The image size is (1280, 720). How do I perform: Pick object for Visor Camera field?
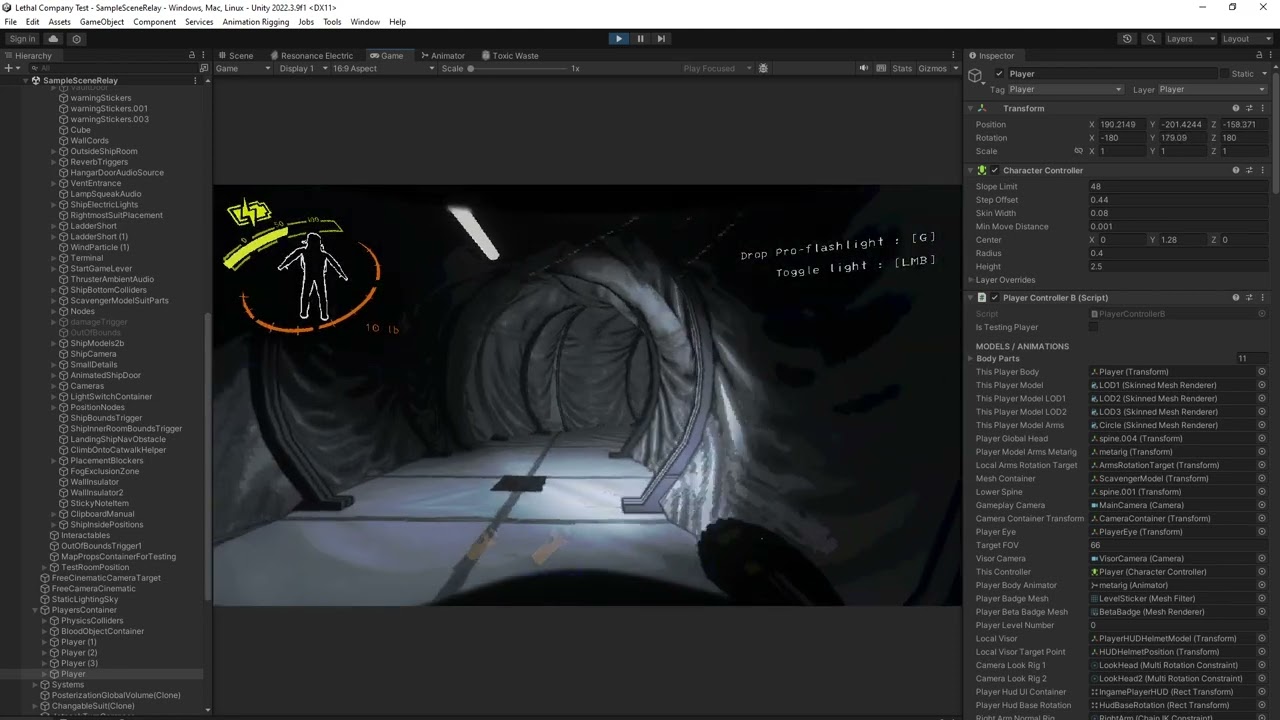1262,558
